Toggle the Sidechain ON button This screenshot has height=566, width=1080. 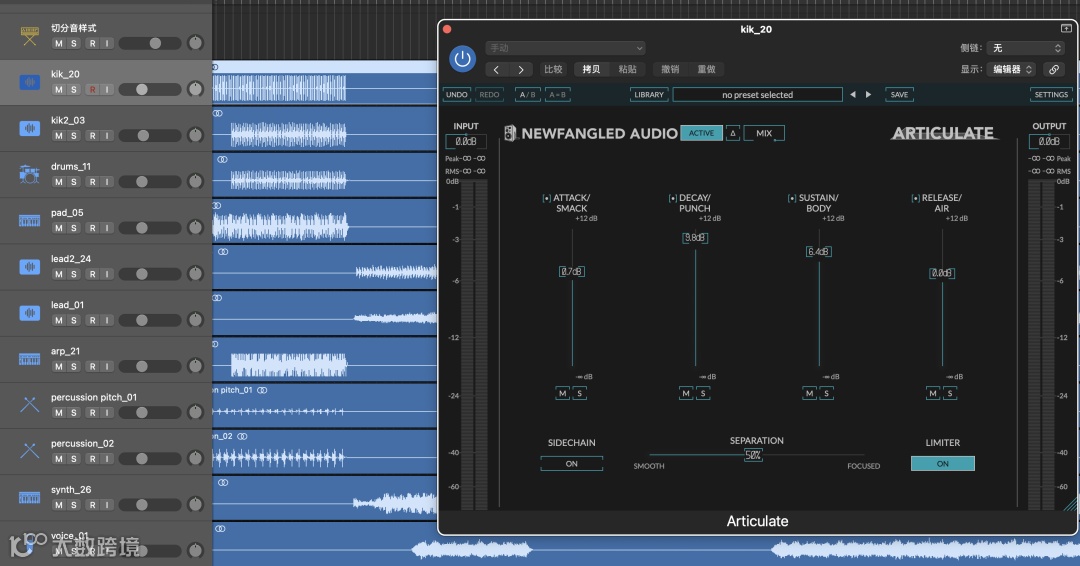coord(572,463)
